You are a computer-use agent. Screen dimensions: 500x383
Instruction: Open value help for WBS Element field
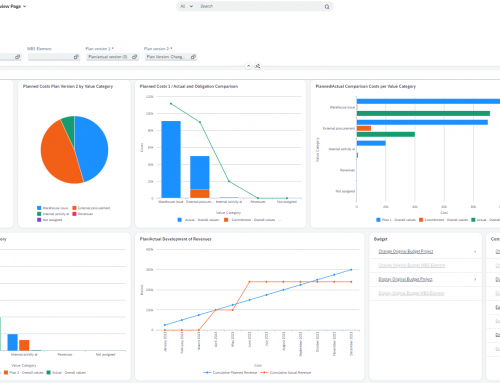click(76, 57)
